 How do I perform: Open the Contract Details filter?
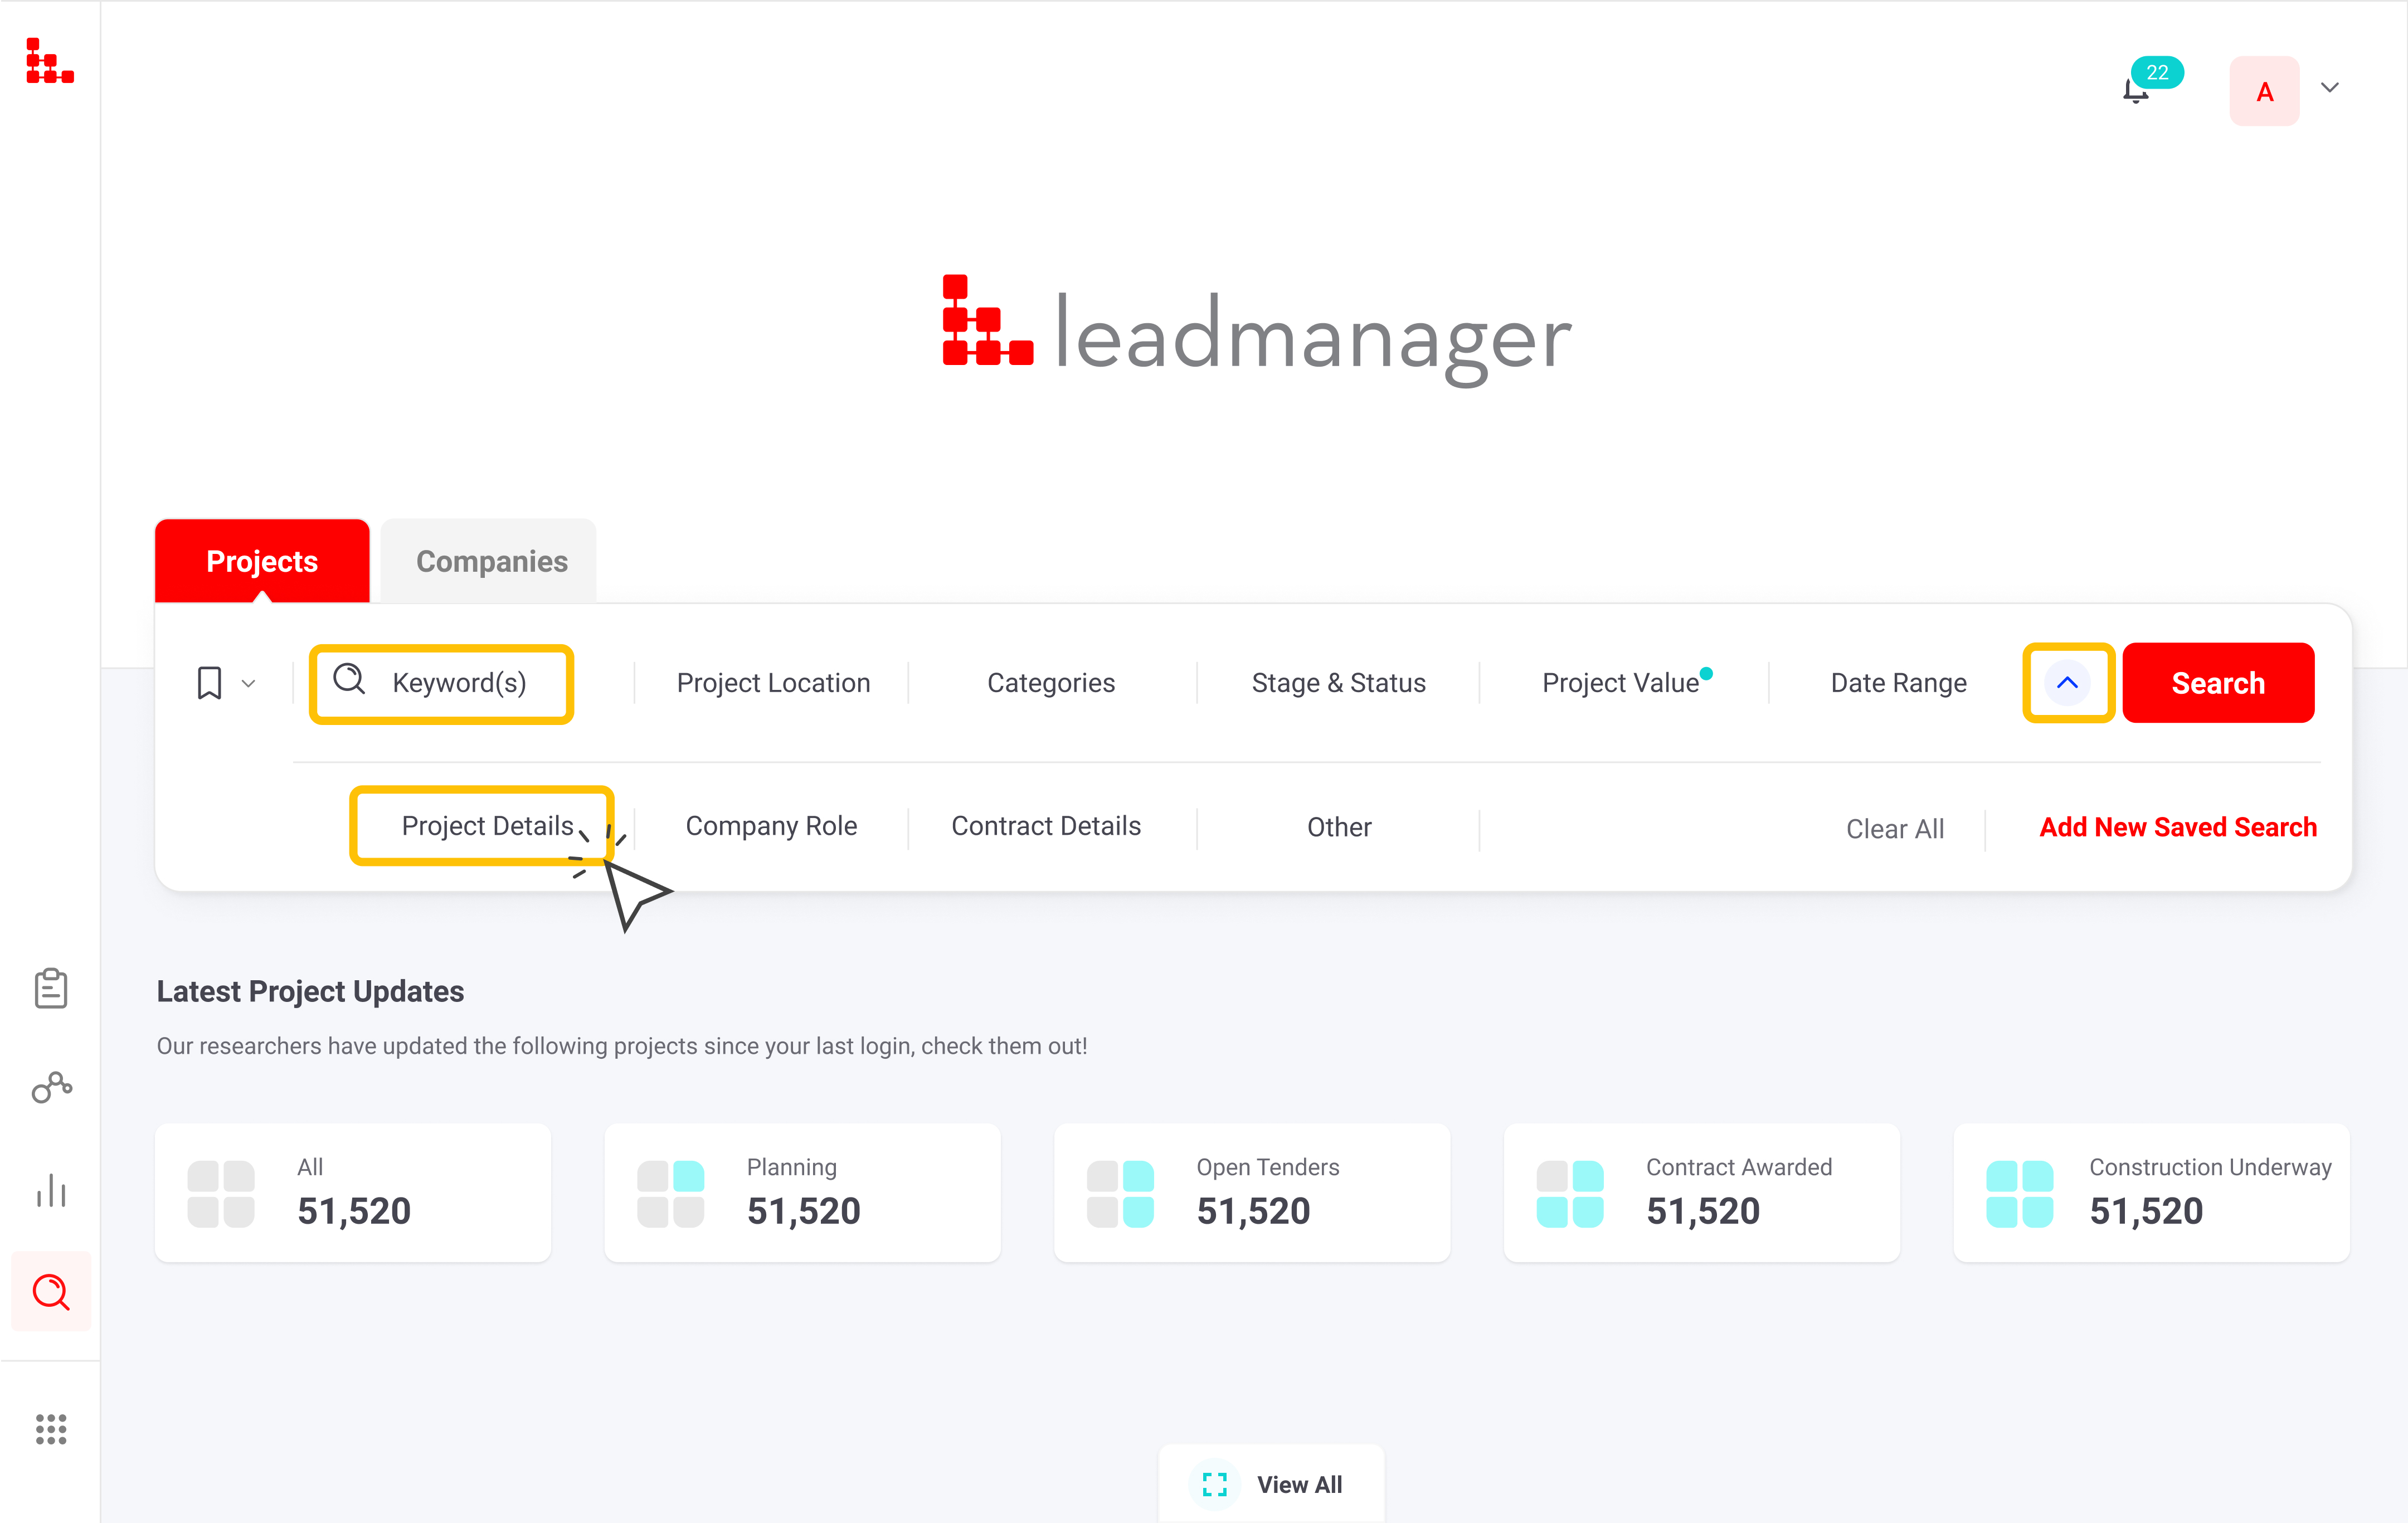1046,826
